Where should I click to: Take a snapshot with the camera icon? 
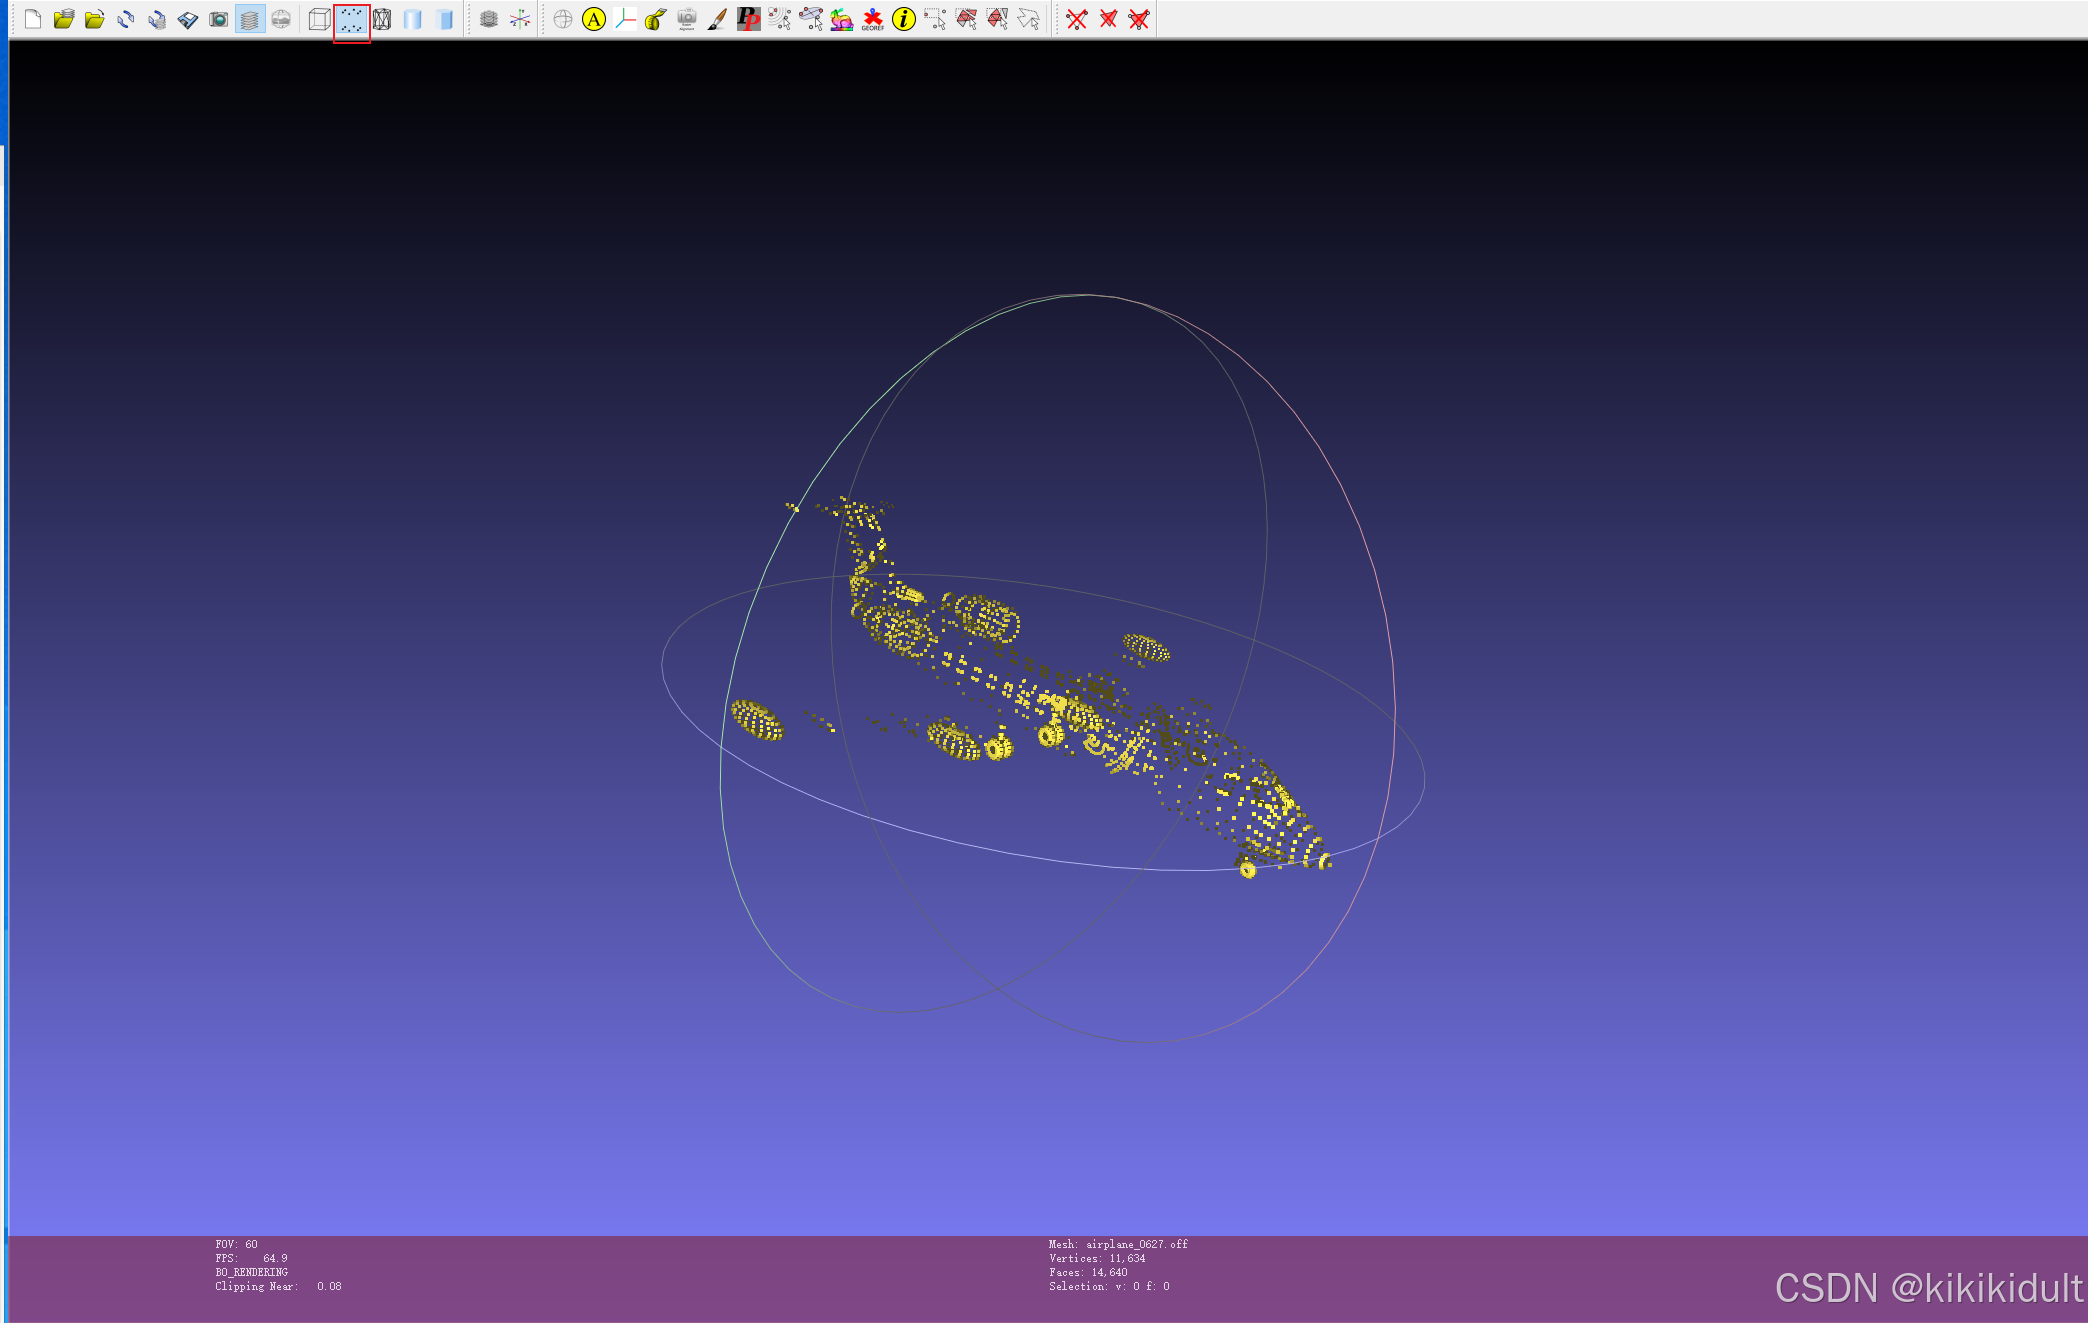tap(218, 19)
